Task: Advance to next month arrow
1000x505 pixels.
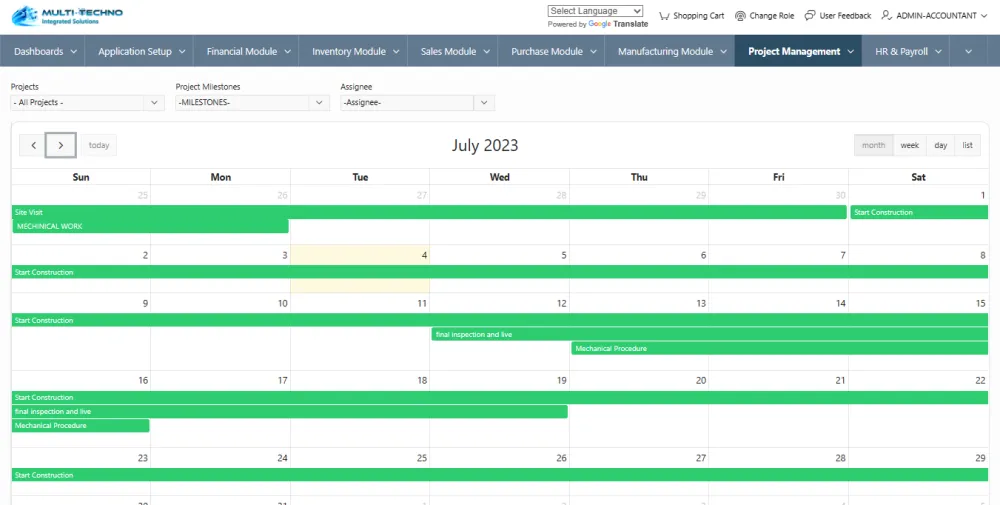Action: 61,145
